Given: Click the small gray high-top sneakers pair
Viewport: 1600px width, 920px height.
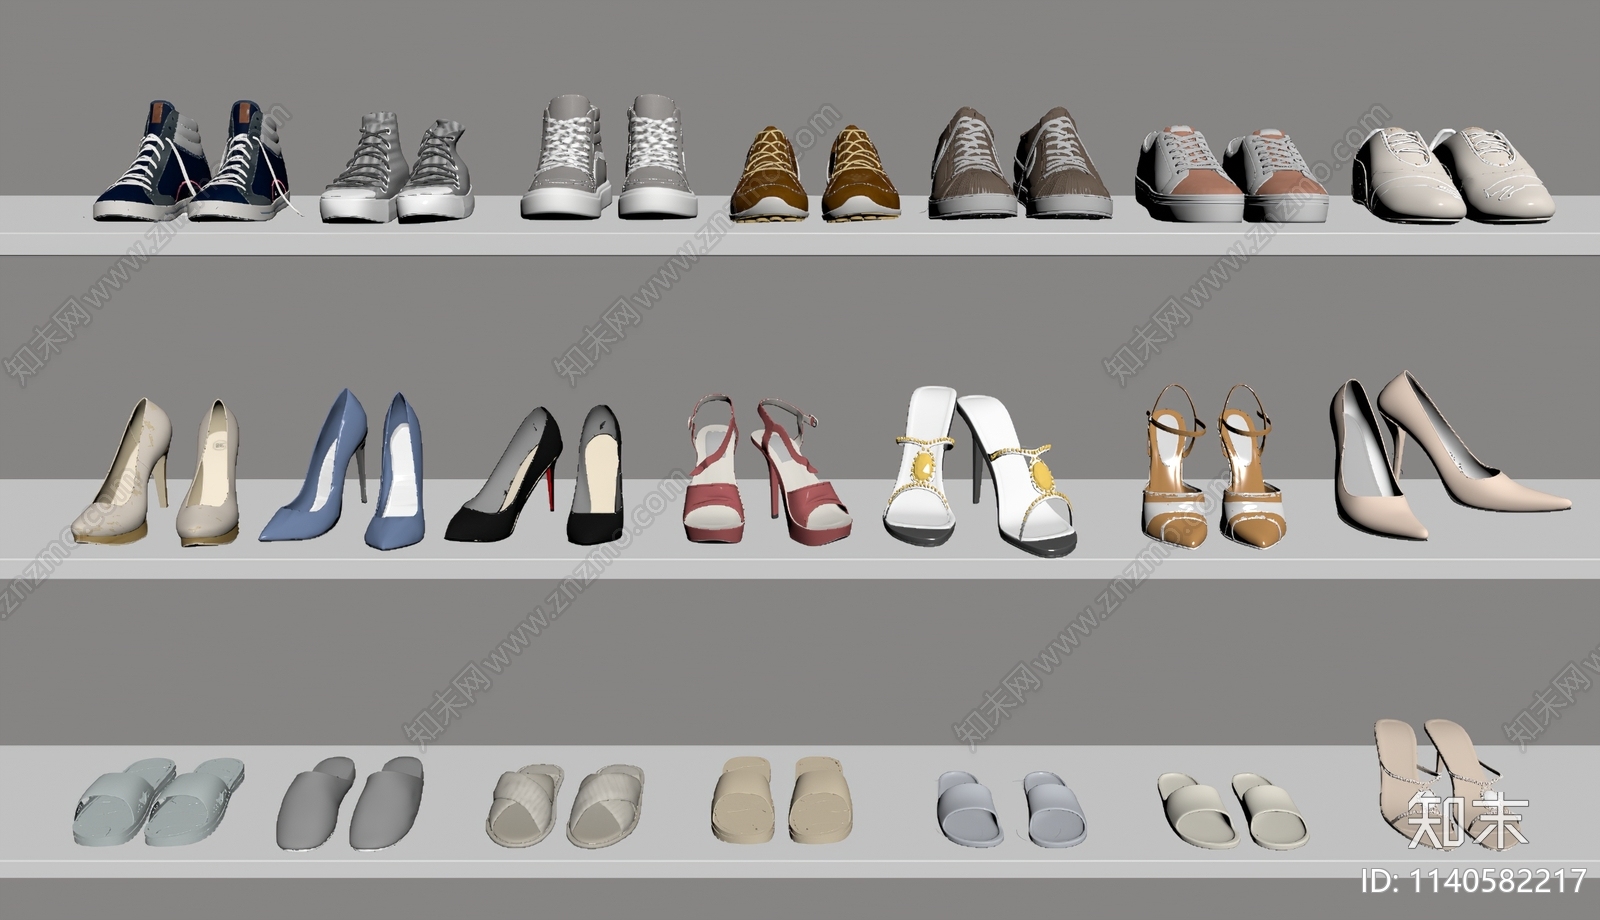Looking at the screenshot, I should coord(397,168).
